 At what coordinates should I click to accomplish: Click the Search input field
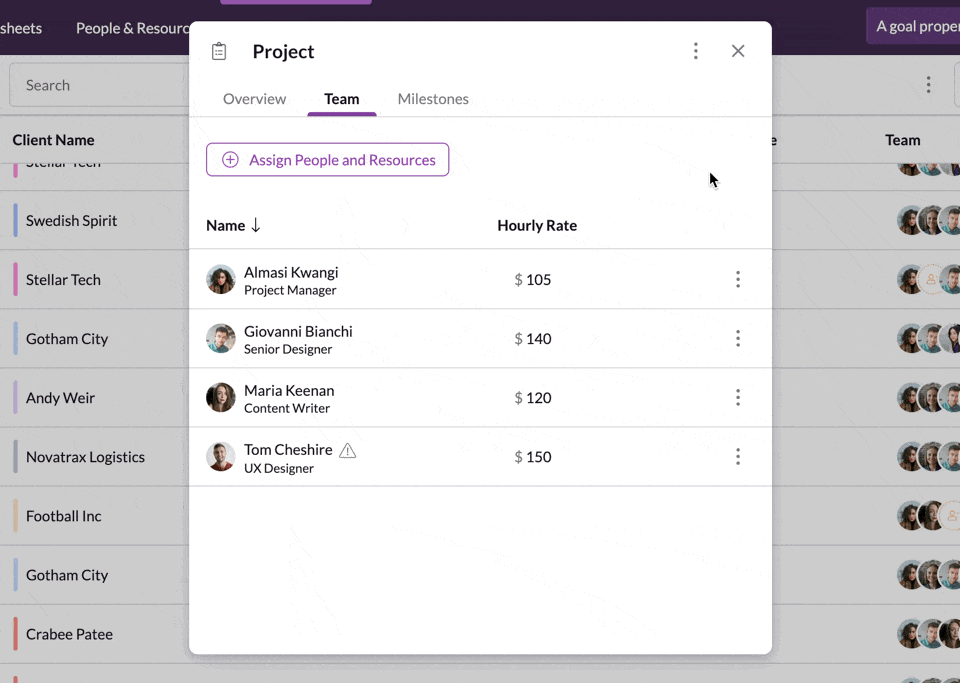pyautogui.click(x=100, y=85)
